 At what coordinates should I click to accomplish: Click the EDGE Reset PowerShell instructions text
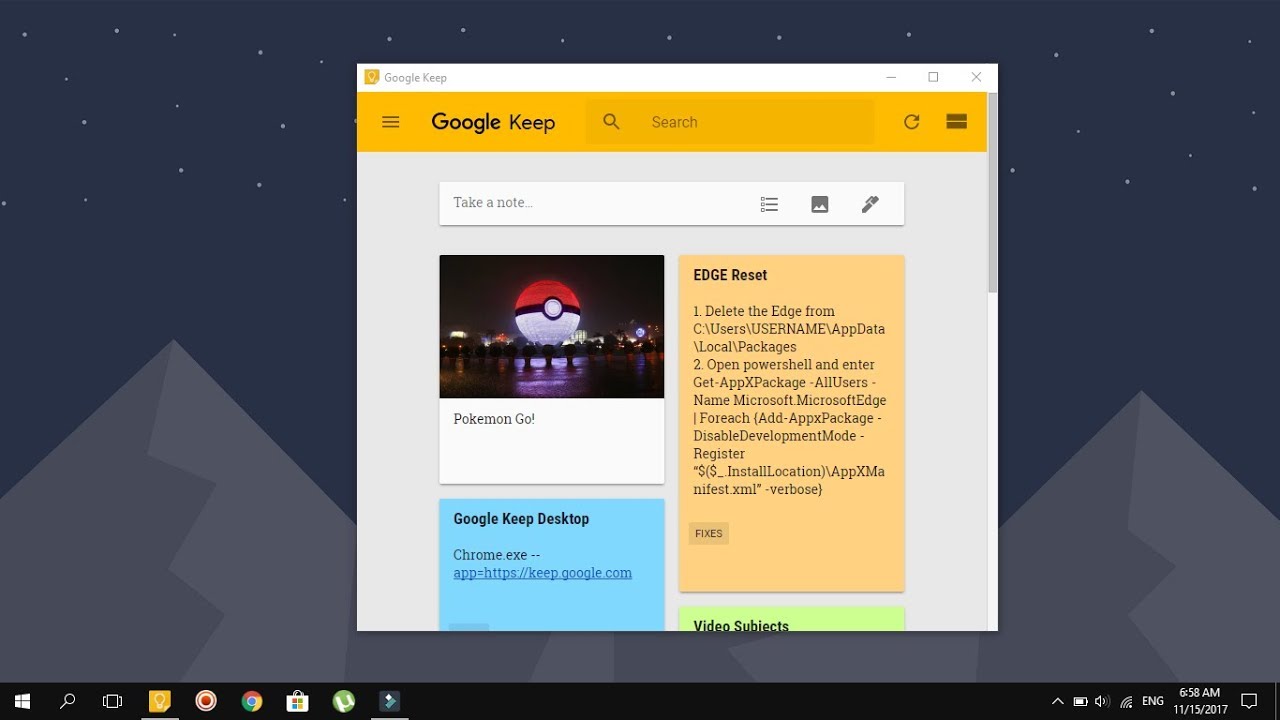pyautogui.click(x=790, y=400)
